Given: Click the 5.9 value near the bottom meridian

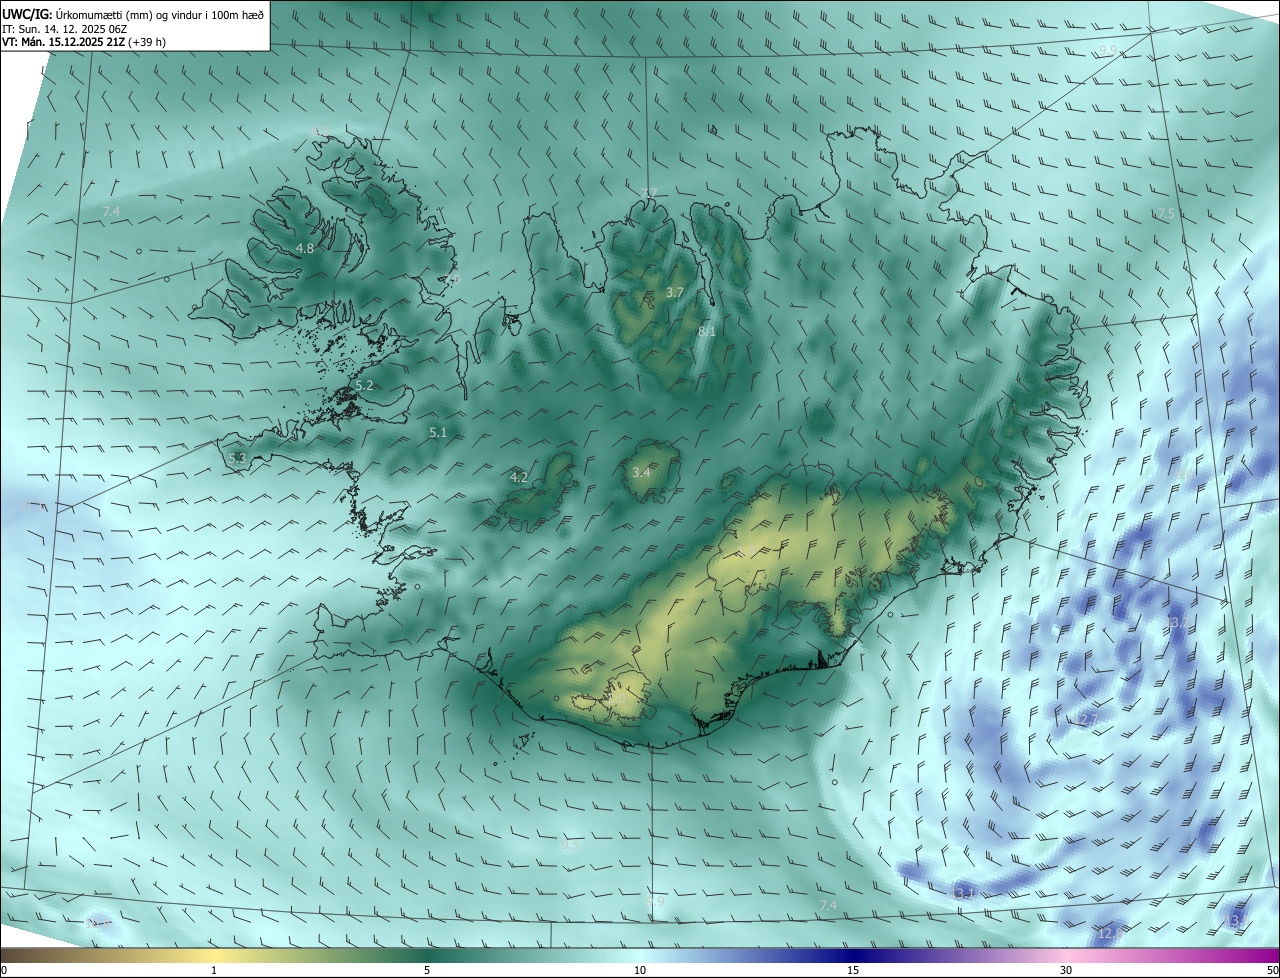Looking at the screenshot, I should 655,902.
